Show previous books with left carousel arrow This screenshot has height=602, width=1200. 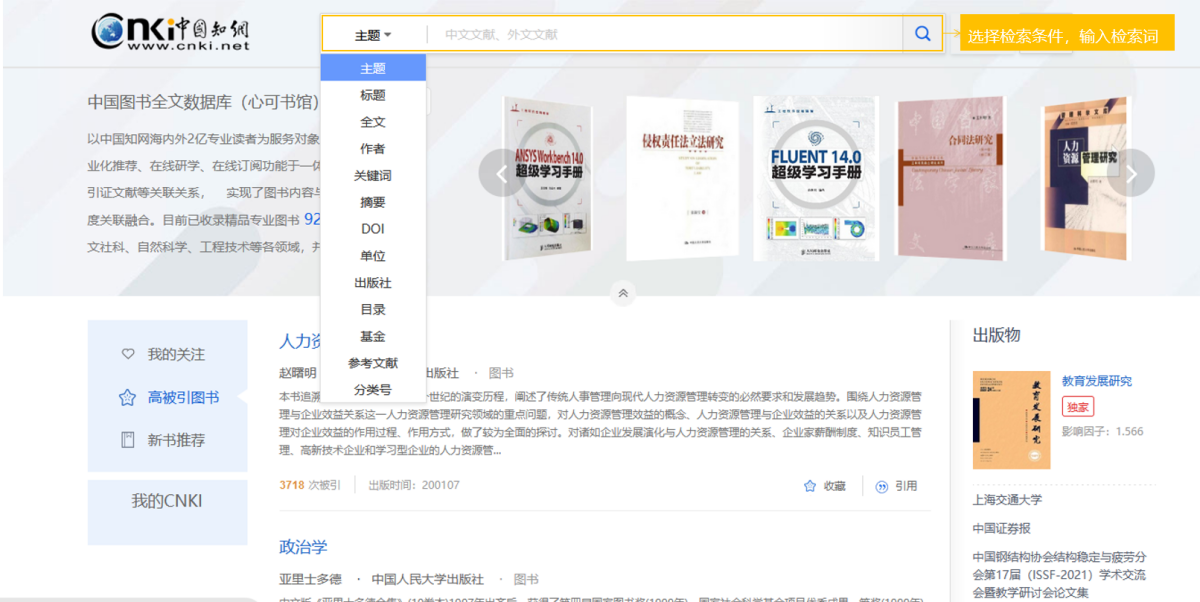click(x=500, y=174)
